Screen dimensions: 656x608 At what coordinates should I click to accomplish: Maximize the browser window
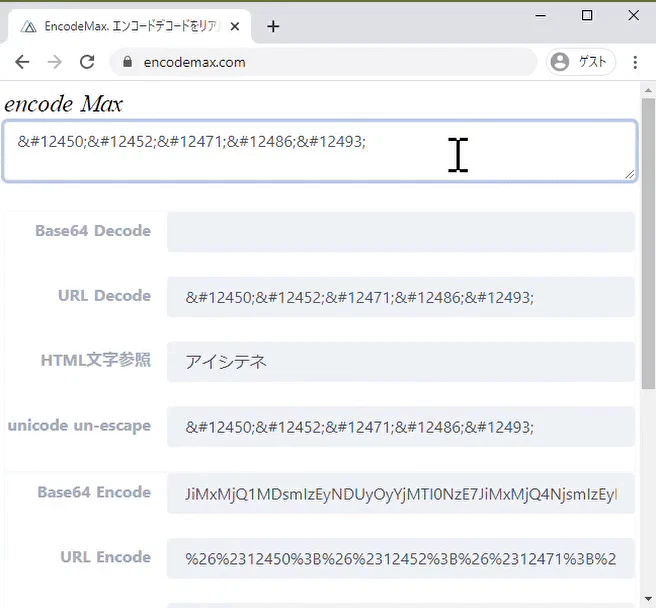(587, 15)
